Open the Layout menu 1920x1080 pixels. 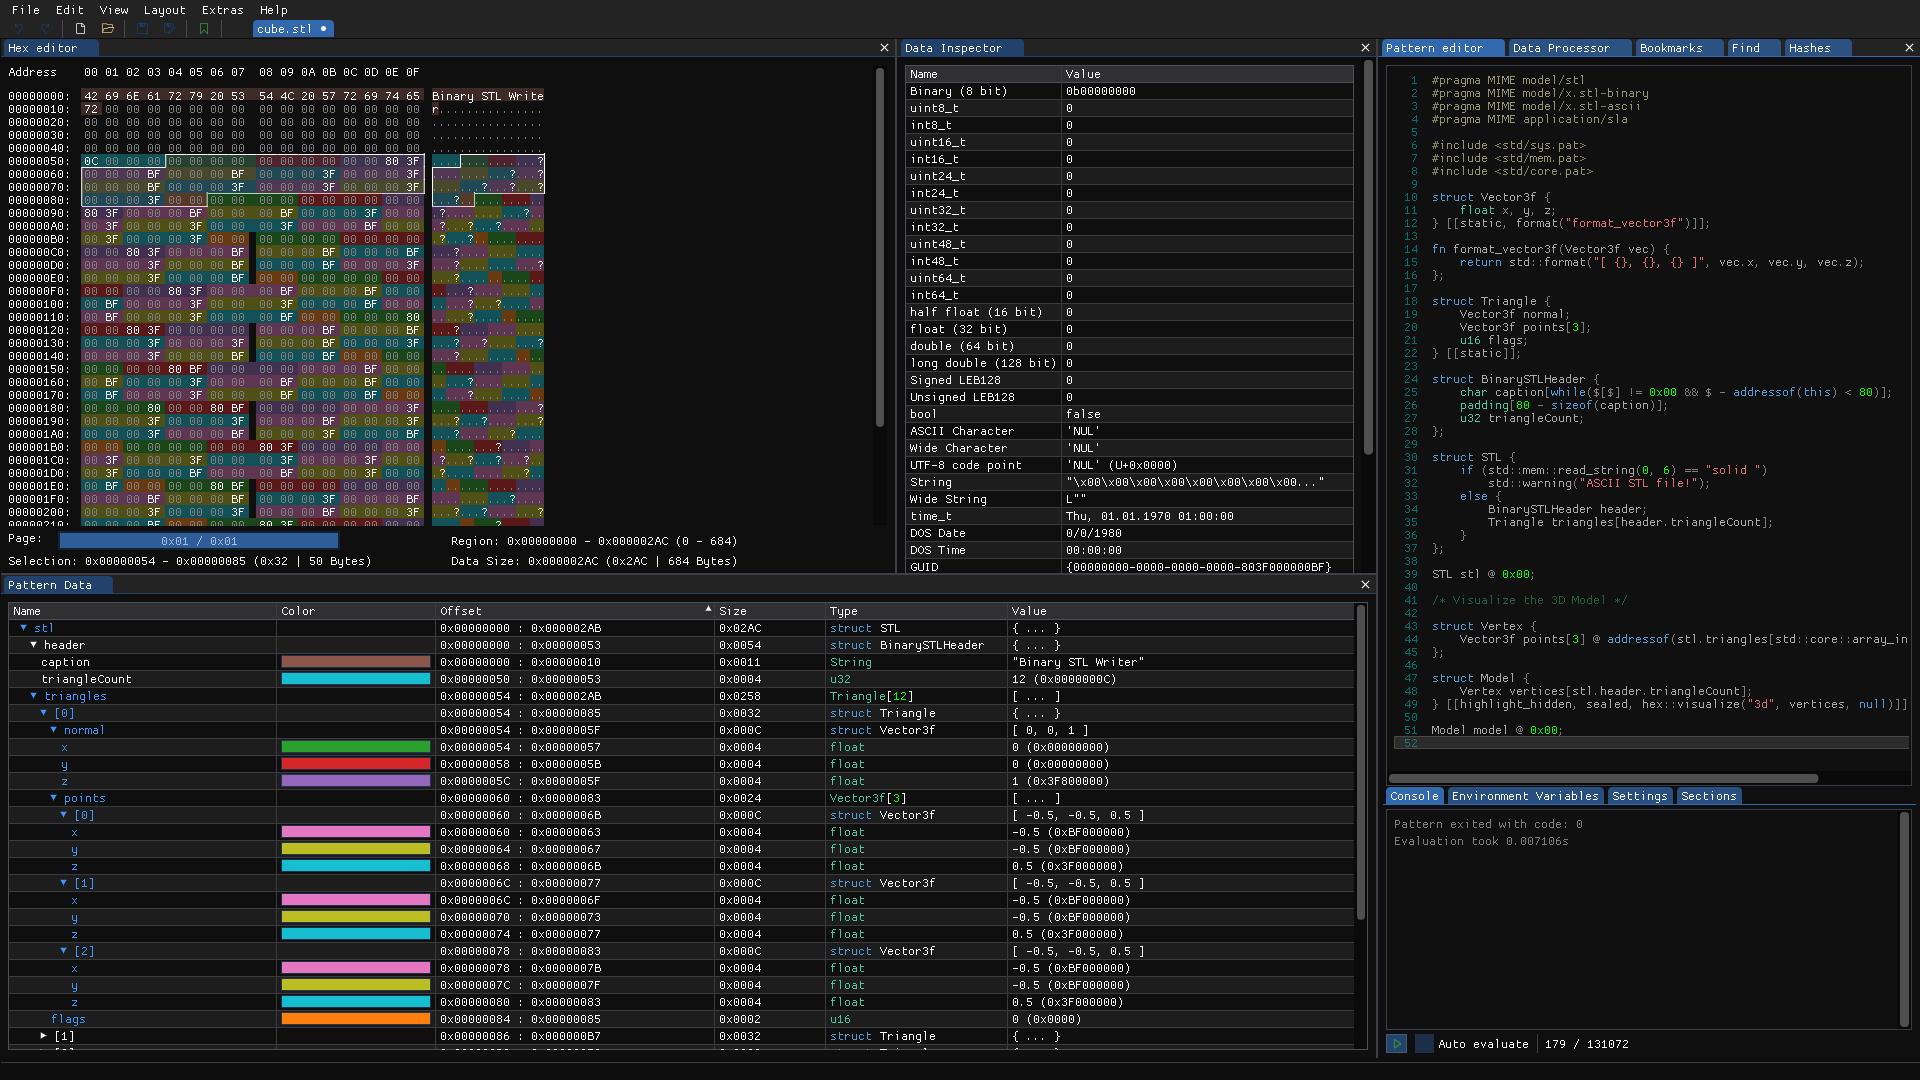point(164,10)
